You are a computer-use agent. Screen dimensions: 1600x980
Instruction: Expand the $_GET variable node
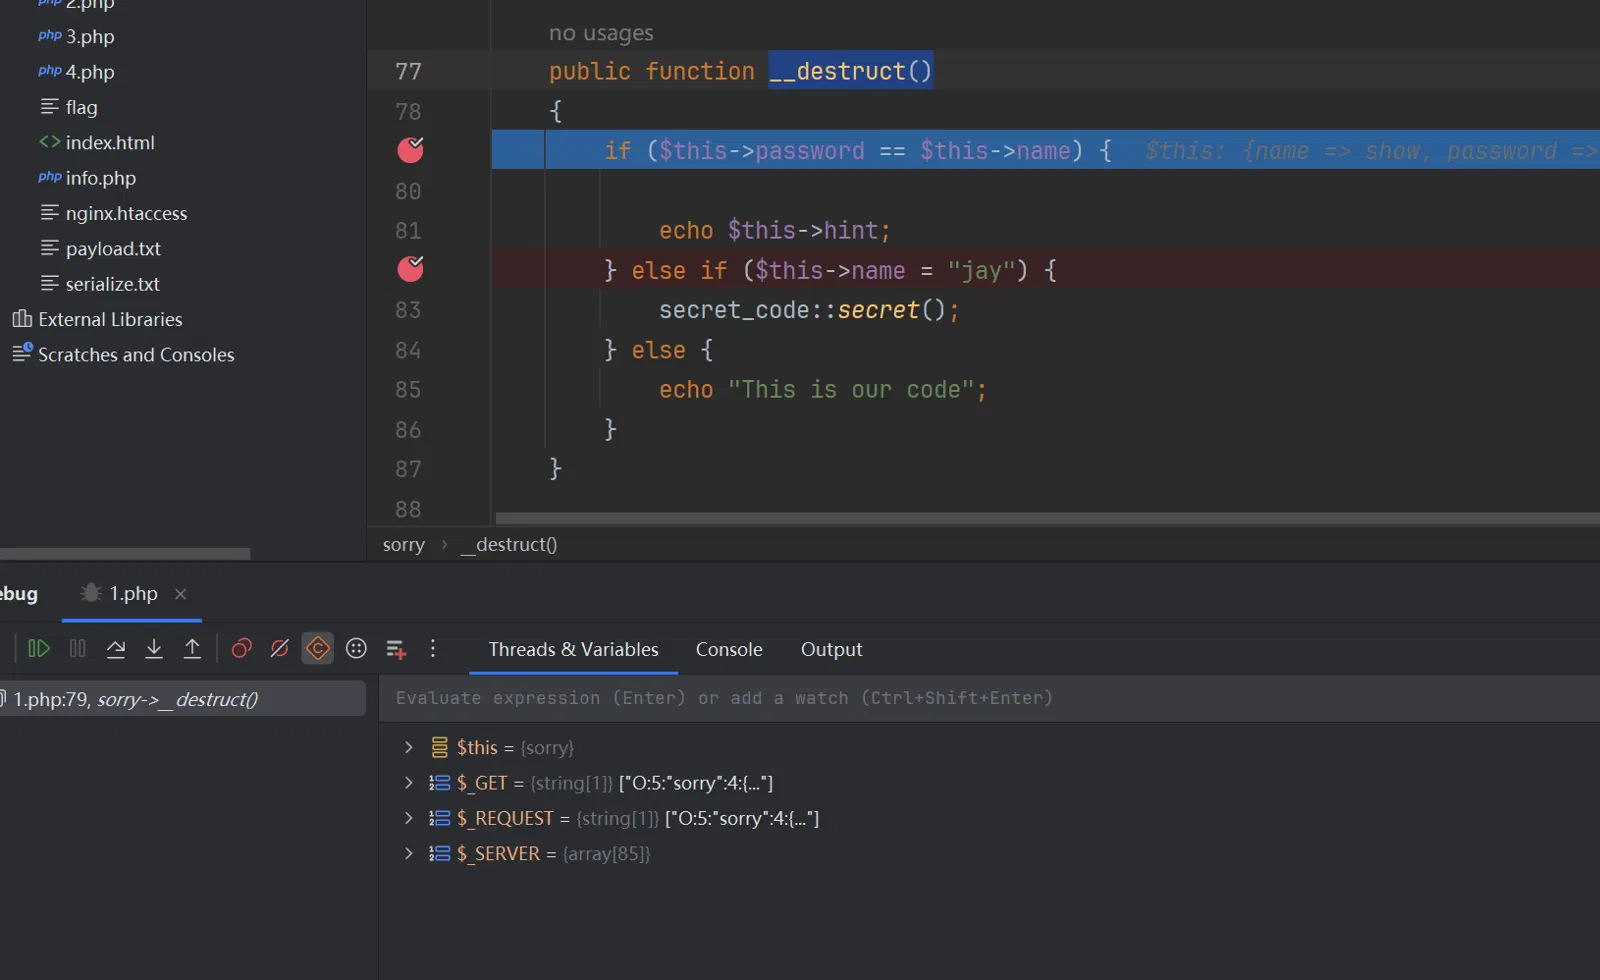click(x=408, y=783)
